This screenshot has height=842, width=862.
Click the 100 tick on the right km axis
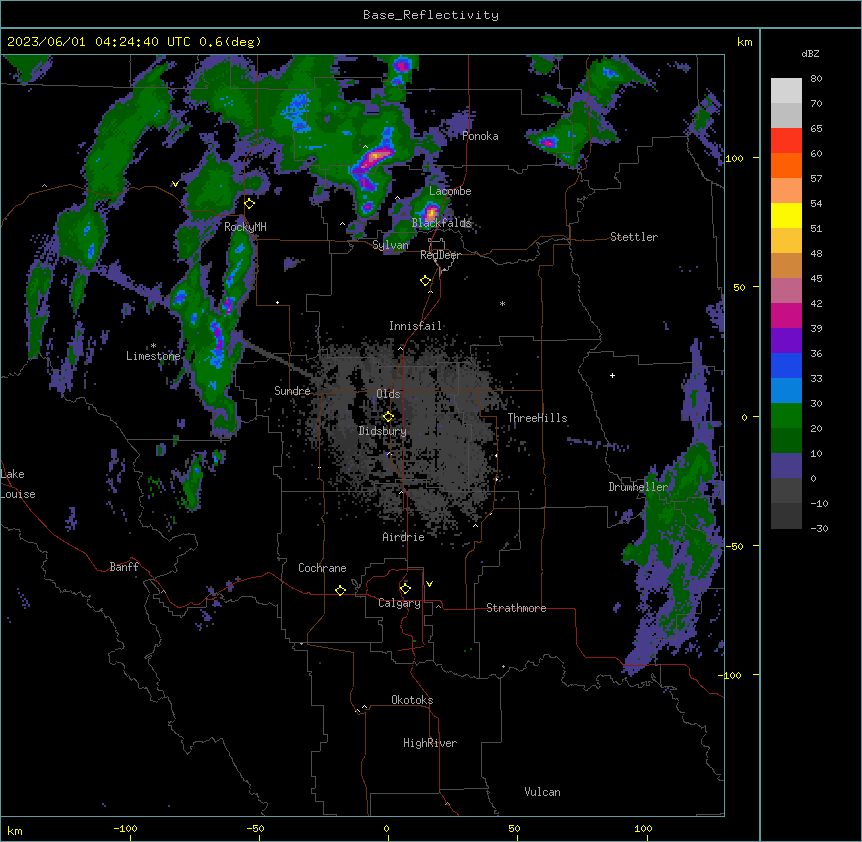[x=734, y=158]
